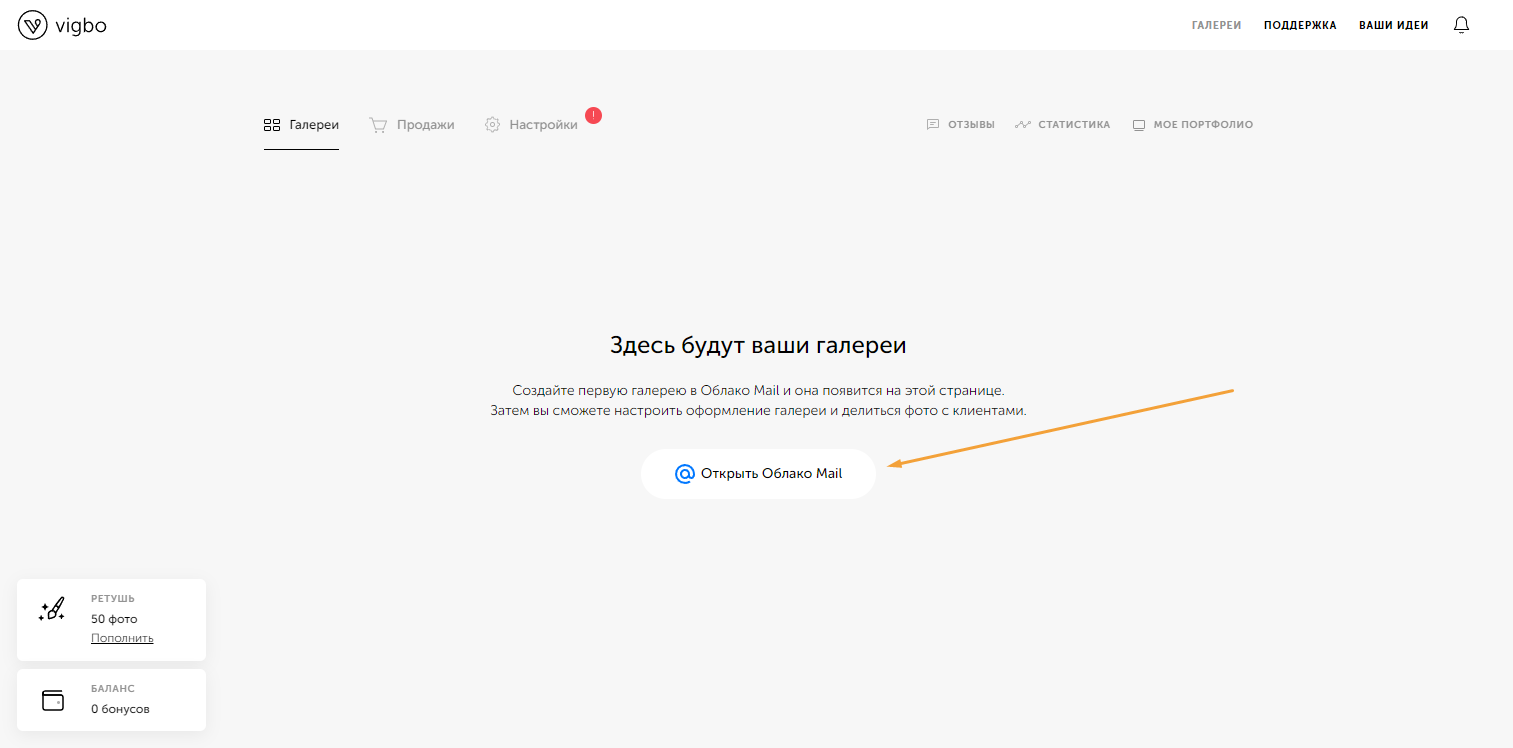Open МОЕ ПОРТФОЛИО
The width and height of the screenshot is (1513, 748).
click(1192, 125)
